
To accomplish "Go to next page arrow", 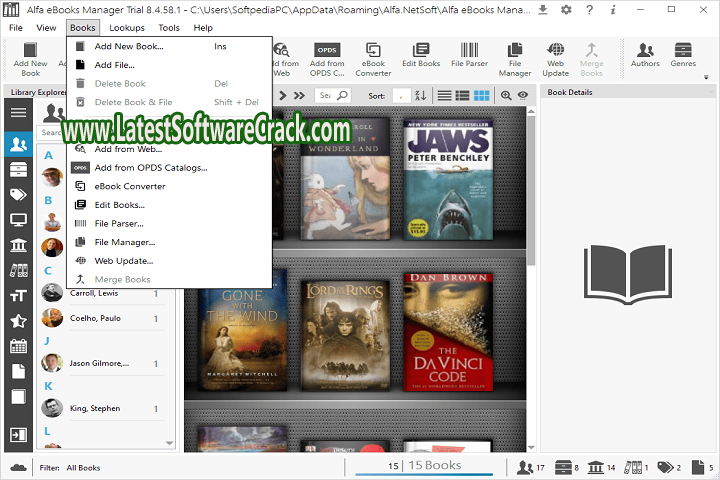I will point(282,95).
